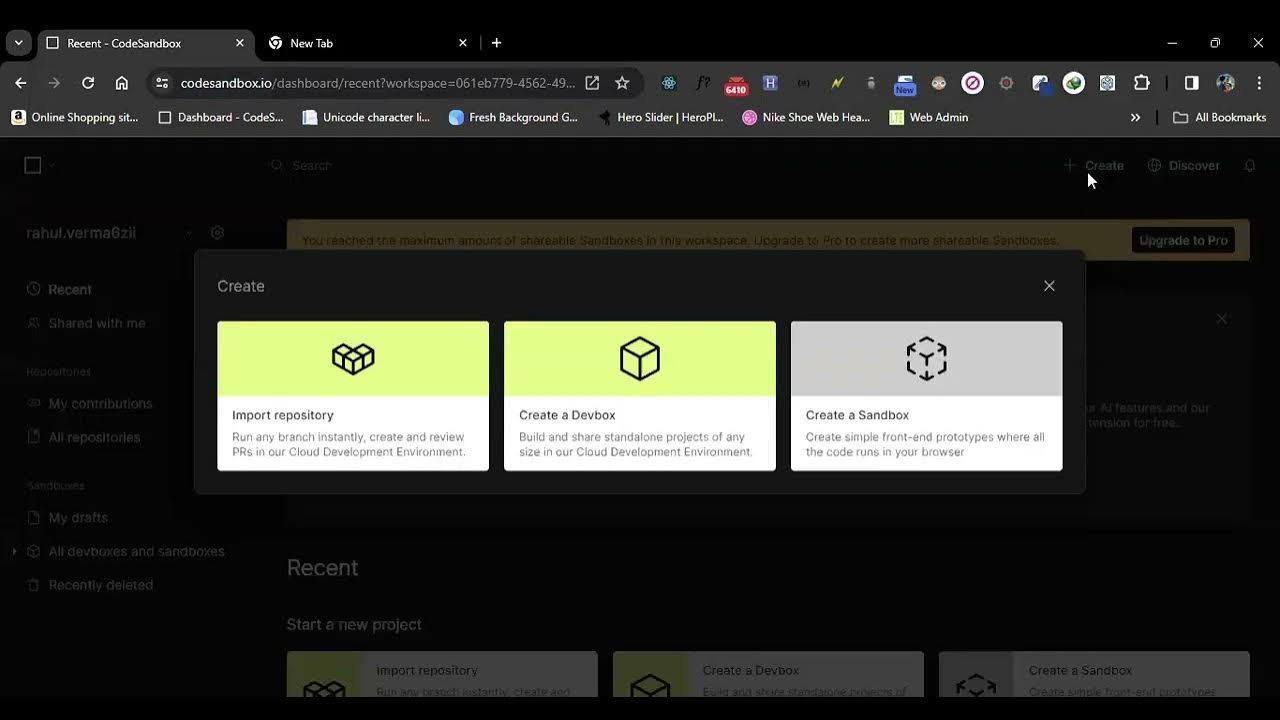Reload the page
1280x720 pixels.
pyautogui.click(x=88, y=83)
